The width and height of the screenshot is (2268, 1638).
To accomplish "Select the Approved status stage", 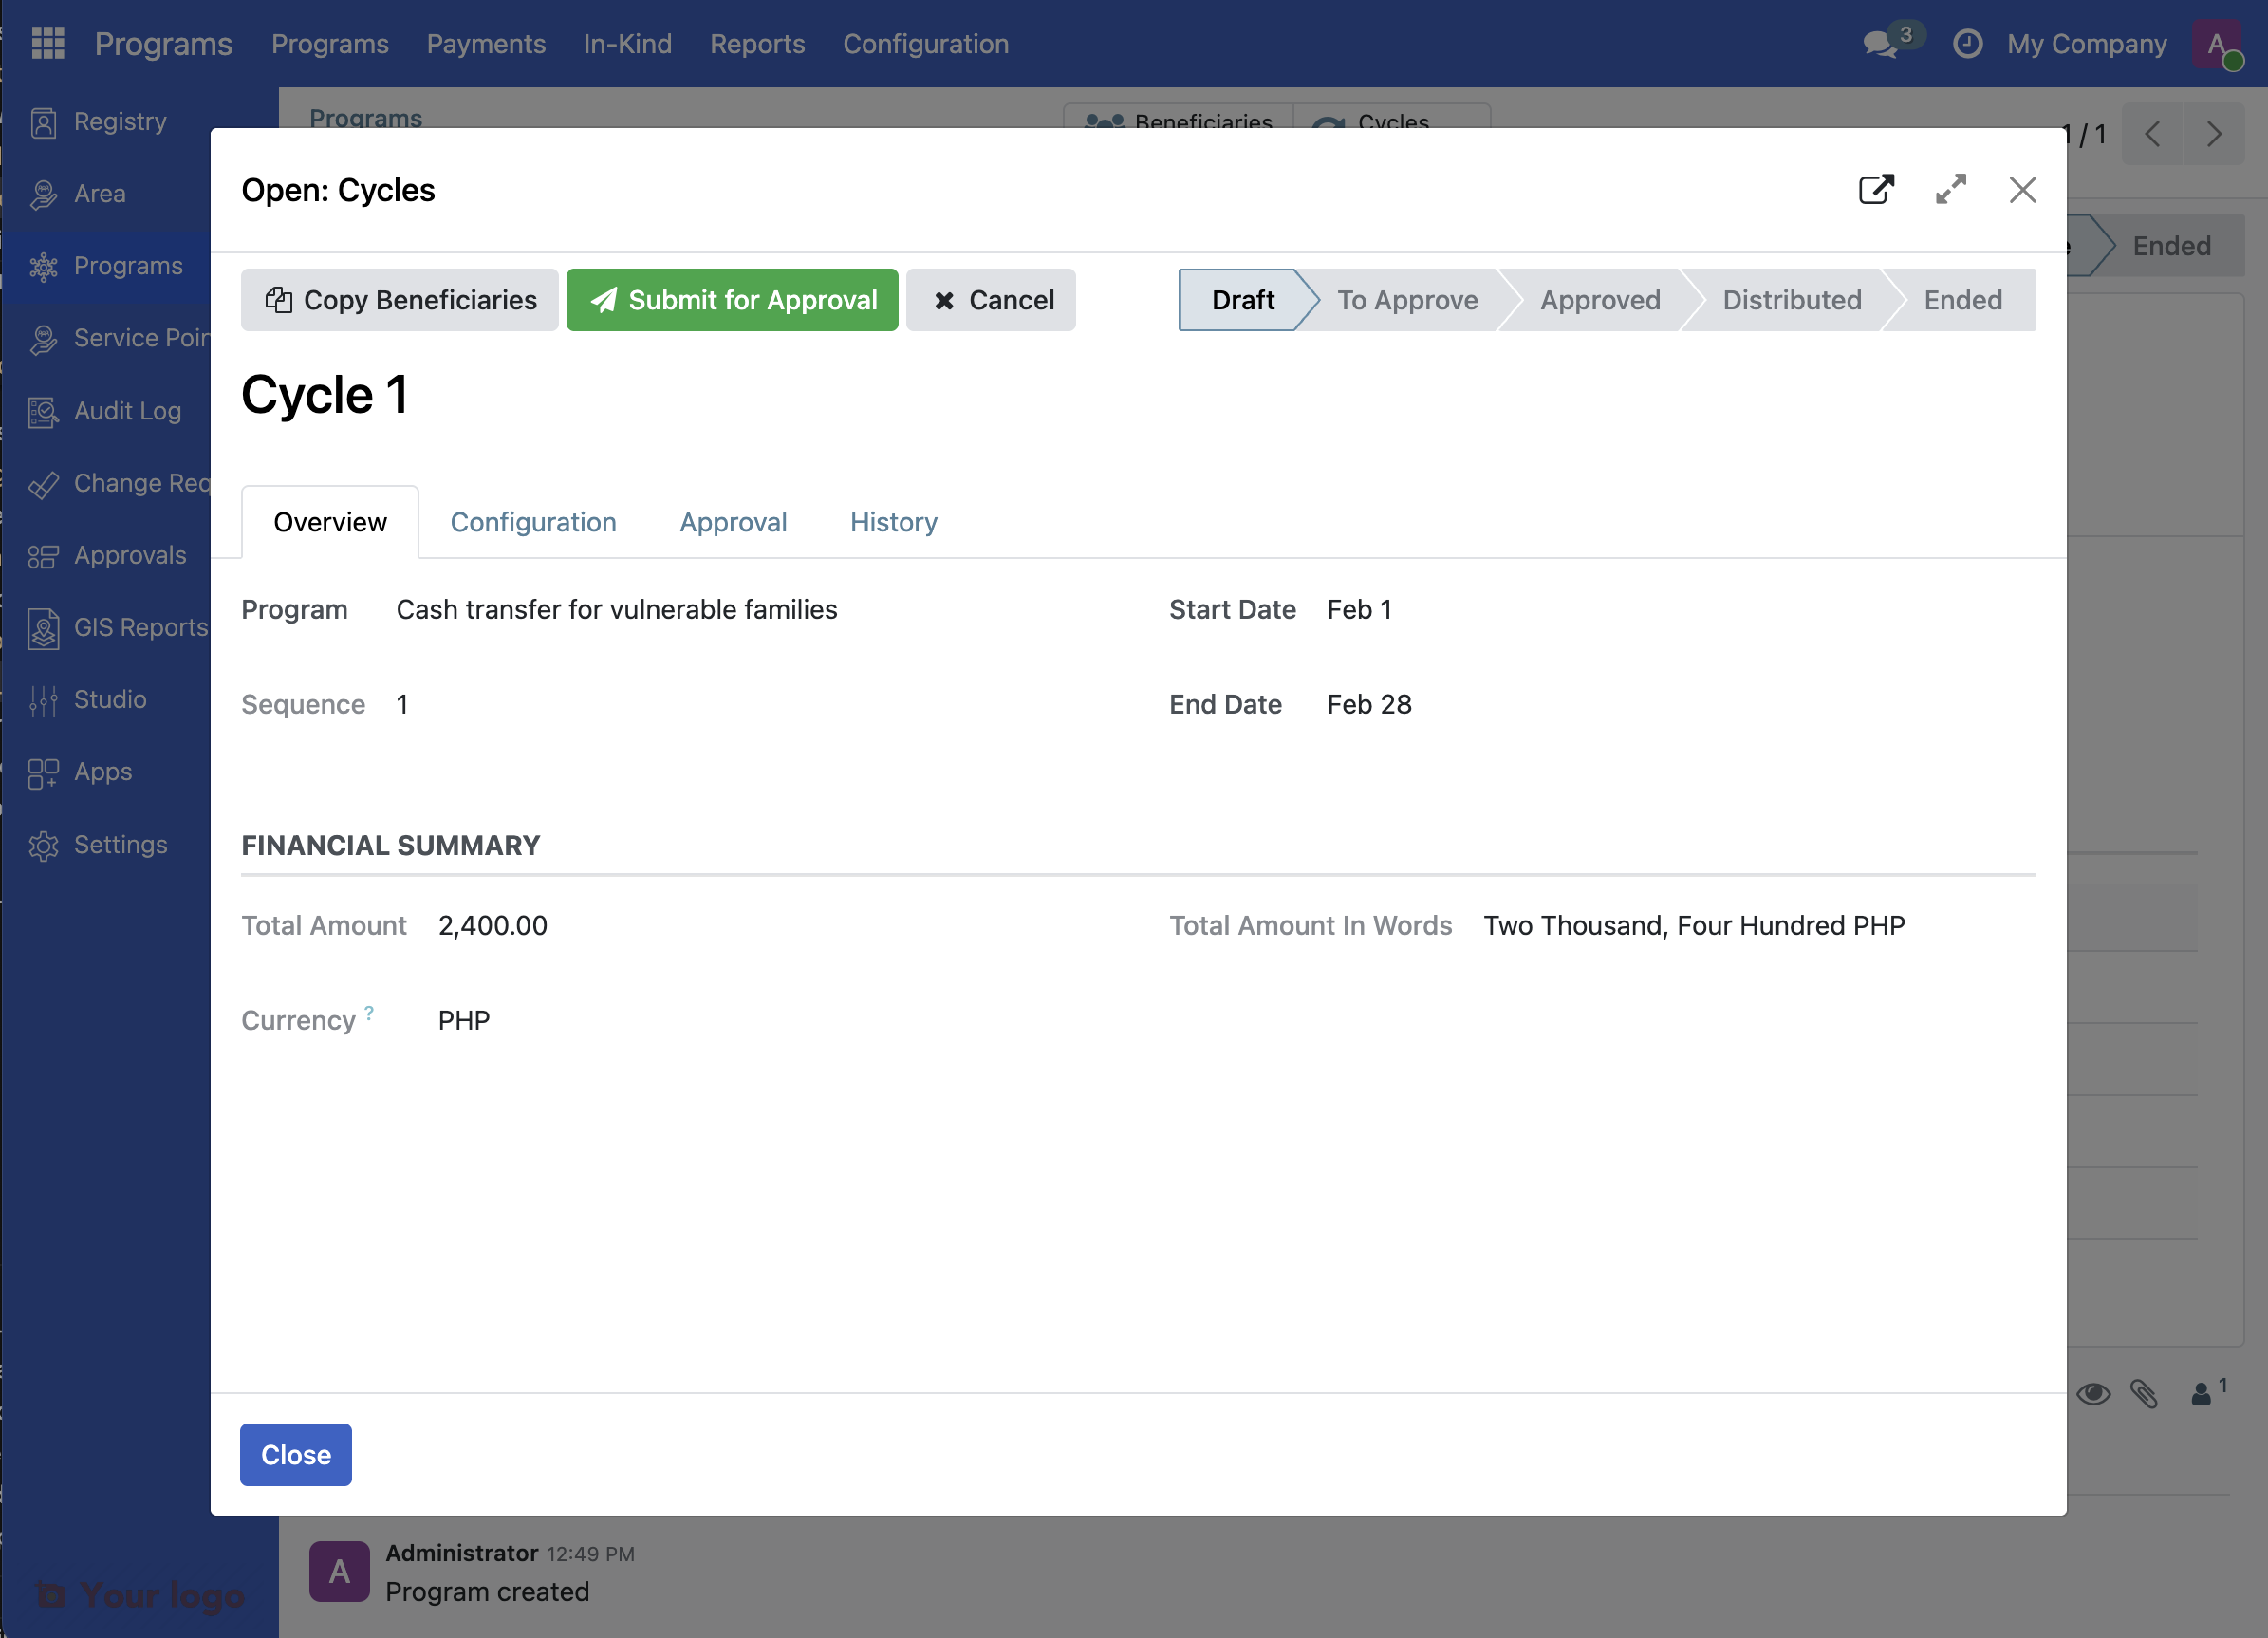I will (x=1599, y=300).
